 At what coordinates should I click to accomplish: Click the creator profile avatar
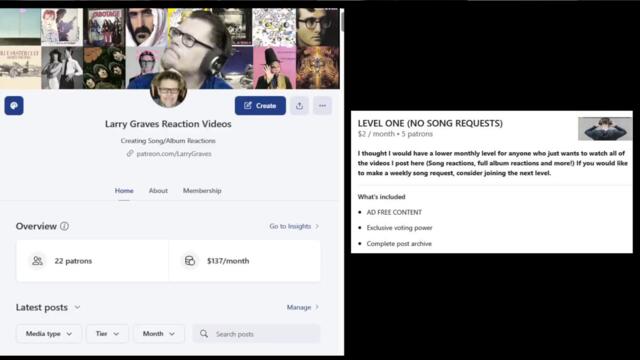click(x=168, y=89)
